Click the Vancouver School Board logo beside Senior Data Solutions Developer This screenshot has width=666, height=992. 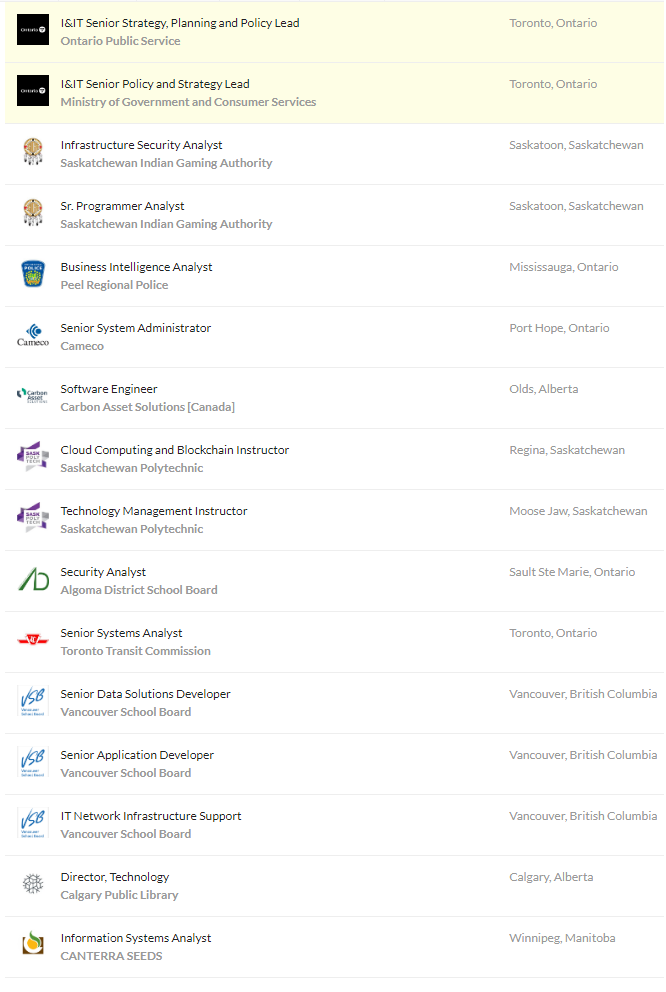click(x=33, y=701)
